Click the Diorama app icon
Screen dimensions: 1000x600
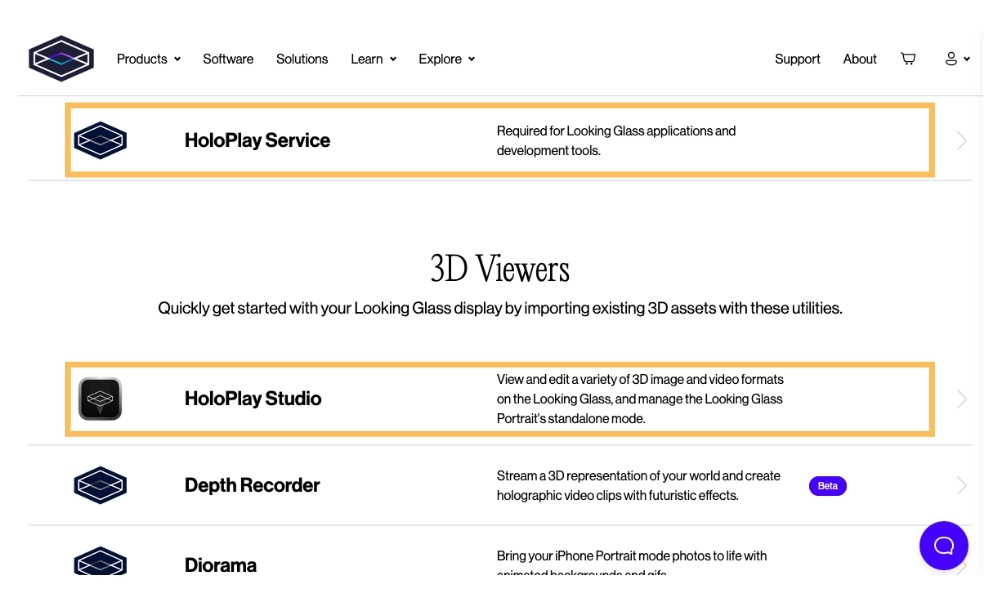click(100, 561)
